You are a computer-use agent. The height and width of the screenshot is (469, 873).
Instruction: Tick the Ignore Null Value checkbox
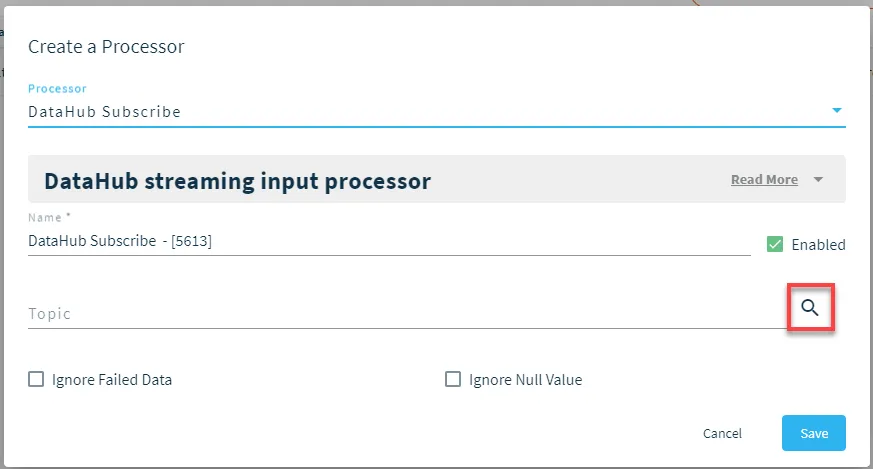[453, 379]
